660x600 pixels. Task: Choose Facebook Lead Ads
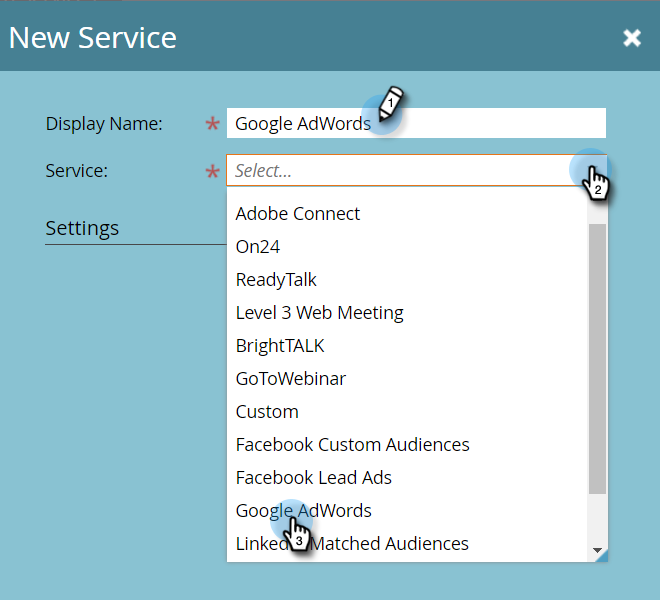click(407, 477)
